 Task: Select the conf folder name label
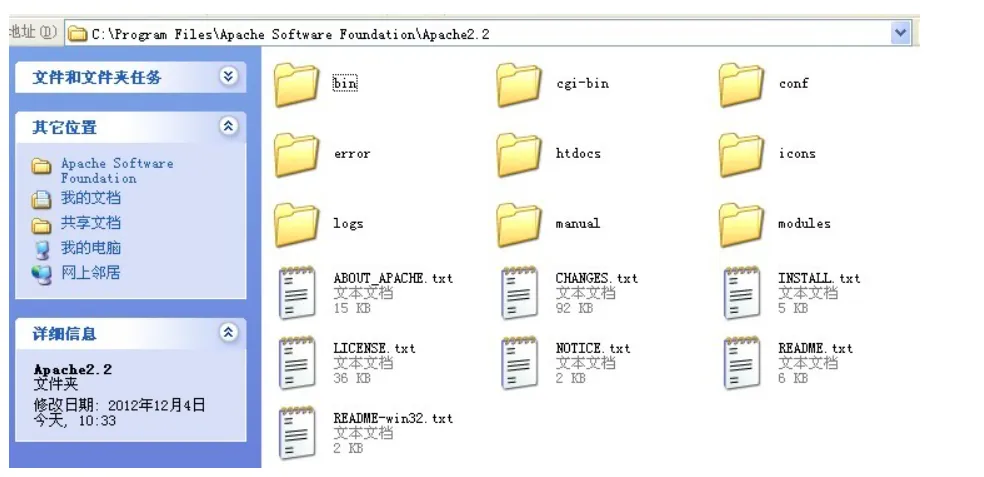[x=793, y=83]
